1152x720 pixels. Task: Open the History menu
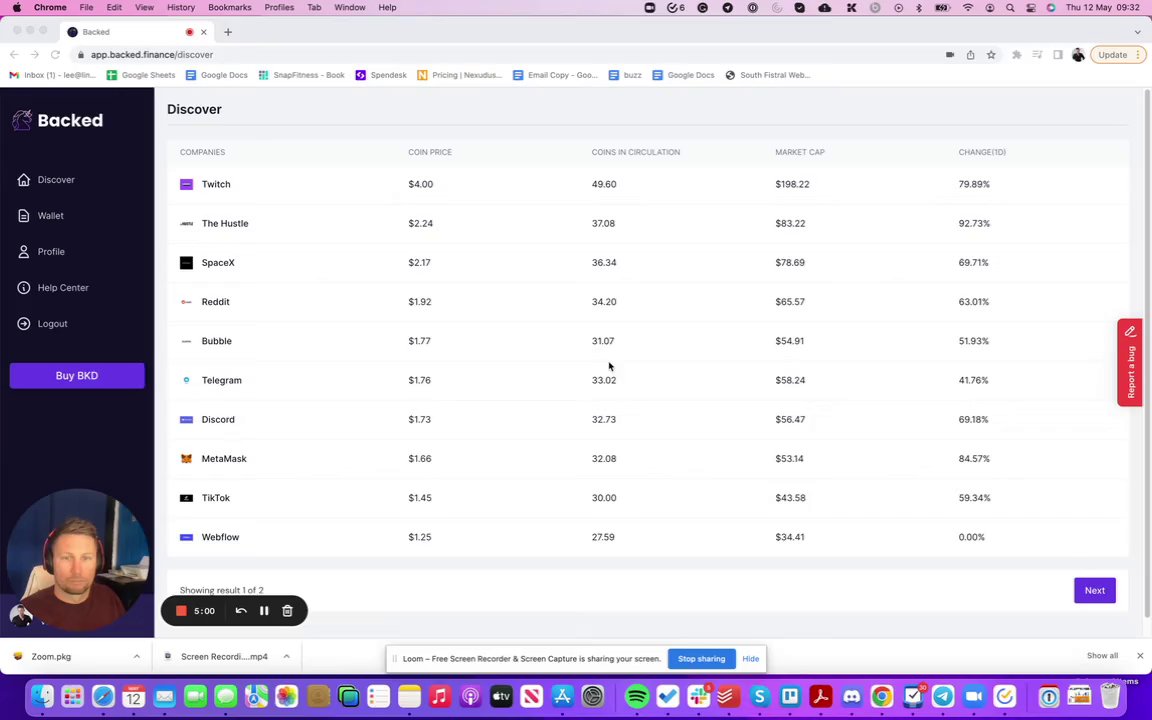tap(181, 7)
